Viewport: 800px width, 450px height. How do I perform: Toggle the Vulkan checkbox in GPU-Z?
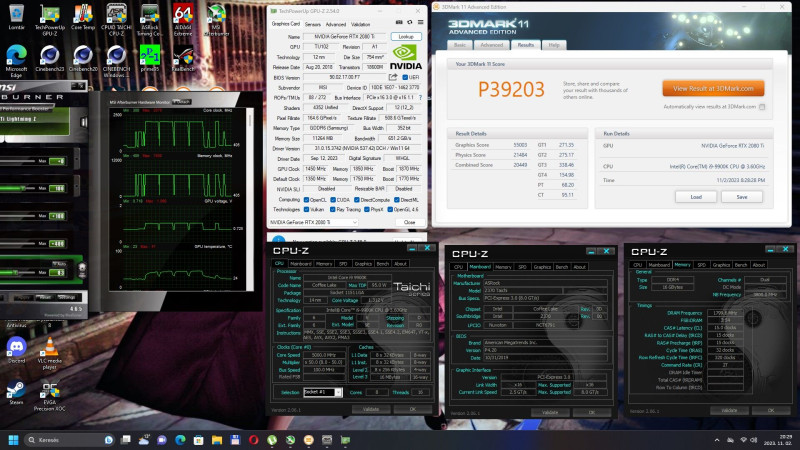(x=306, y=209)
